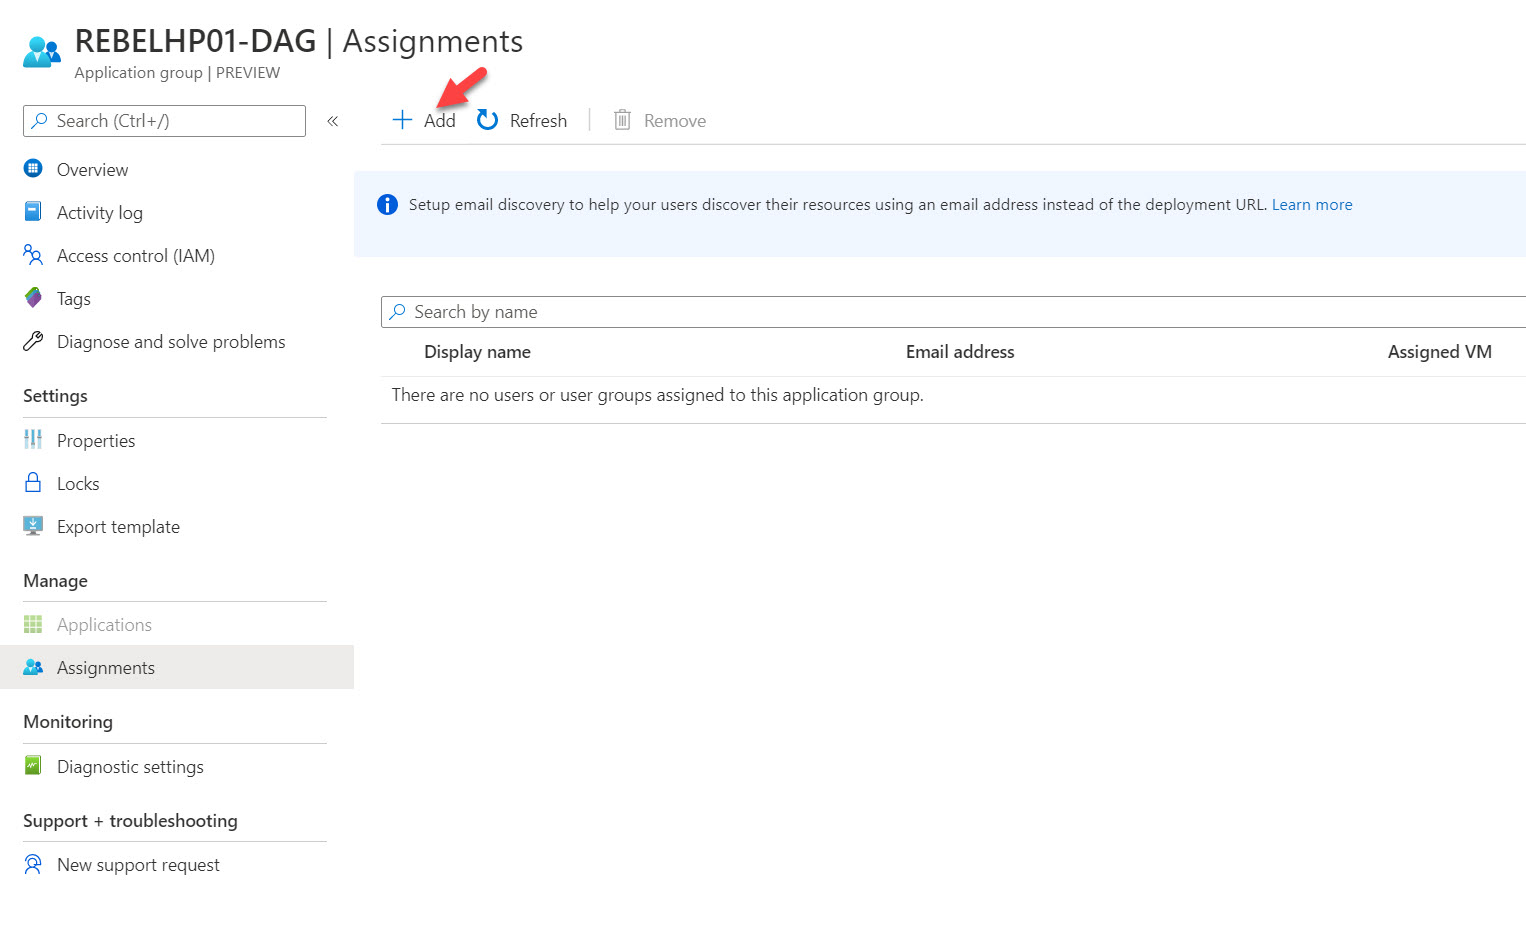1526x939 pixels.
Task: View Locks for this application group
Action: (x=77, y=483)
